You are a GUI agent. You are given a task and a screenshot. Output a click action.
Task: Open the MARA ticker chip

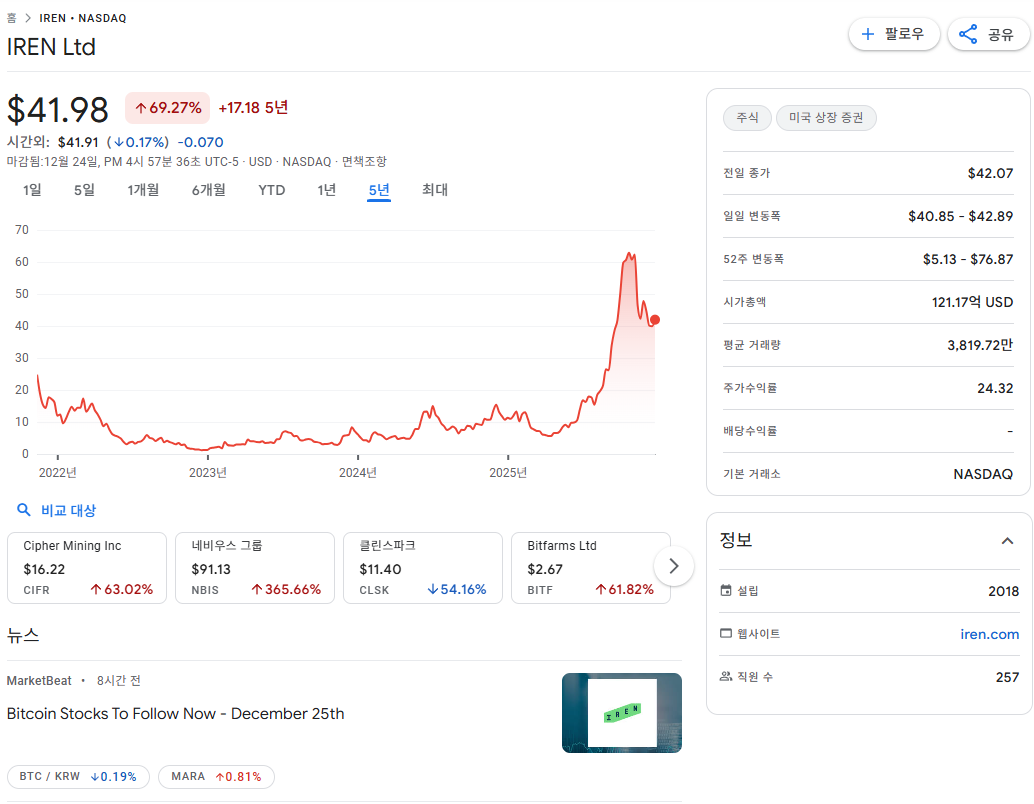216,776
